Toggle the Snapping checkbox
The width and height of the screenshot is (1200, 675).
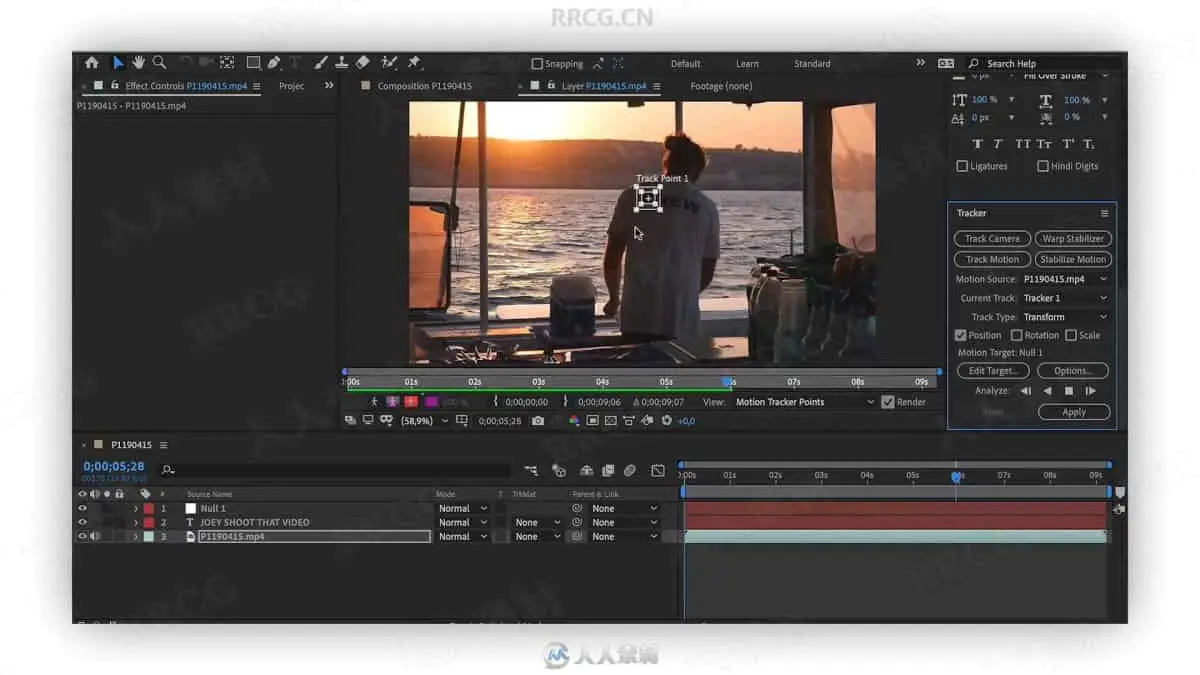(x=537, y=64)
